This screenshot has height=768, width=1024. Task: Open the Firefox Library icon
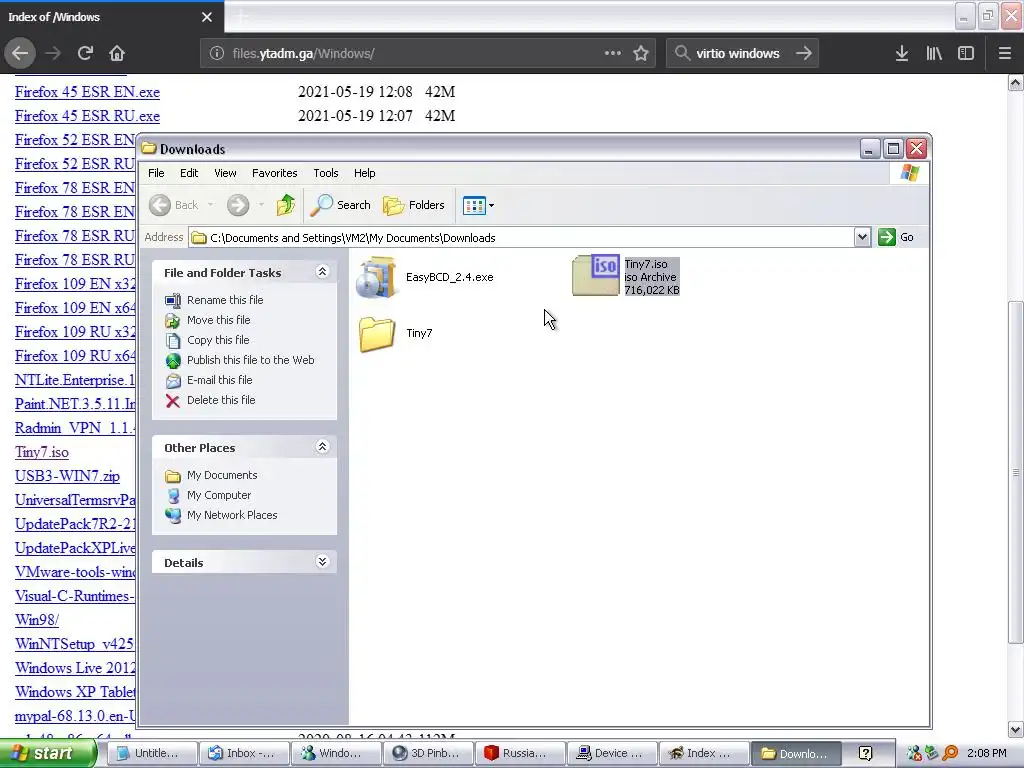tap(934, 54)
